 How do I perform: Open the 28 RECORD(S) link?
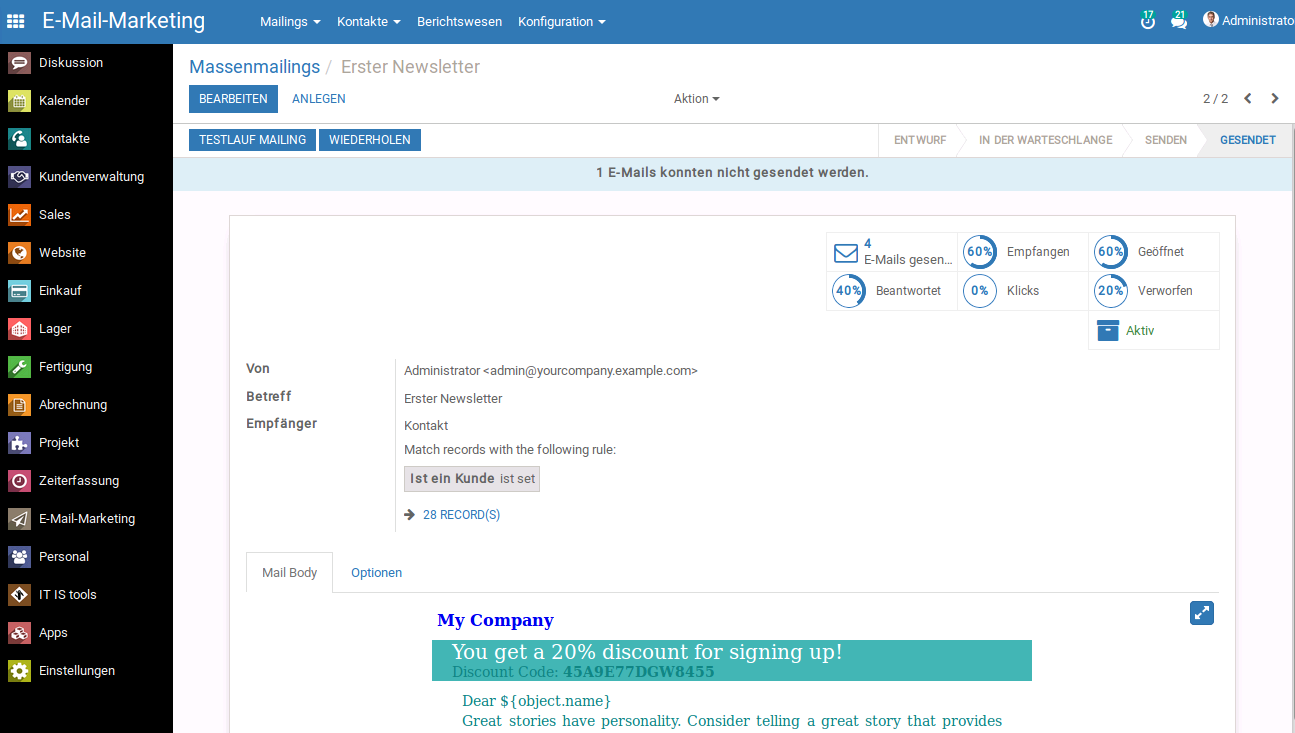tap(461, 515)
